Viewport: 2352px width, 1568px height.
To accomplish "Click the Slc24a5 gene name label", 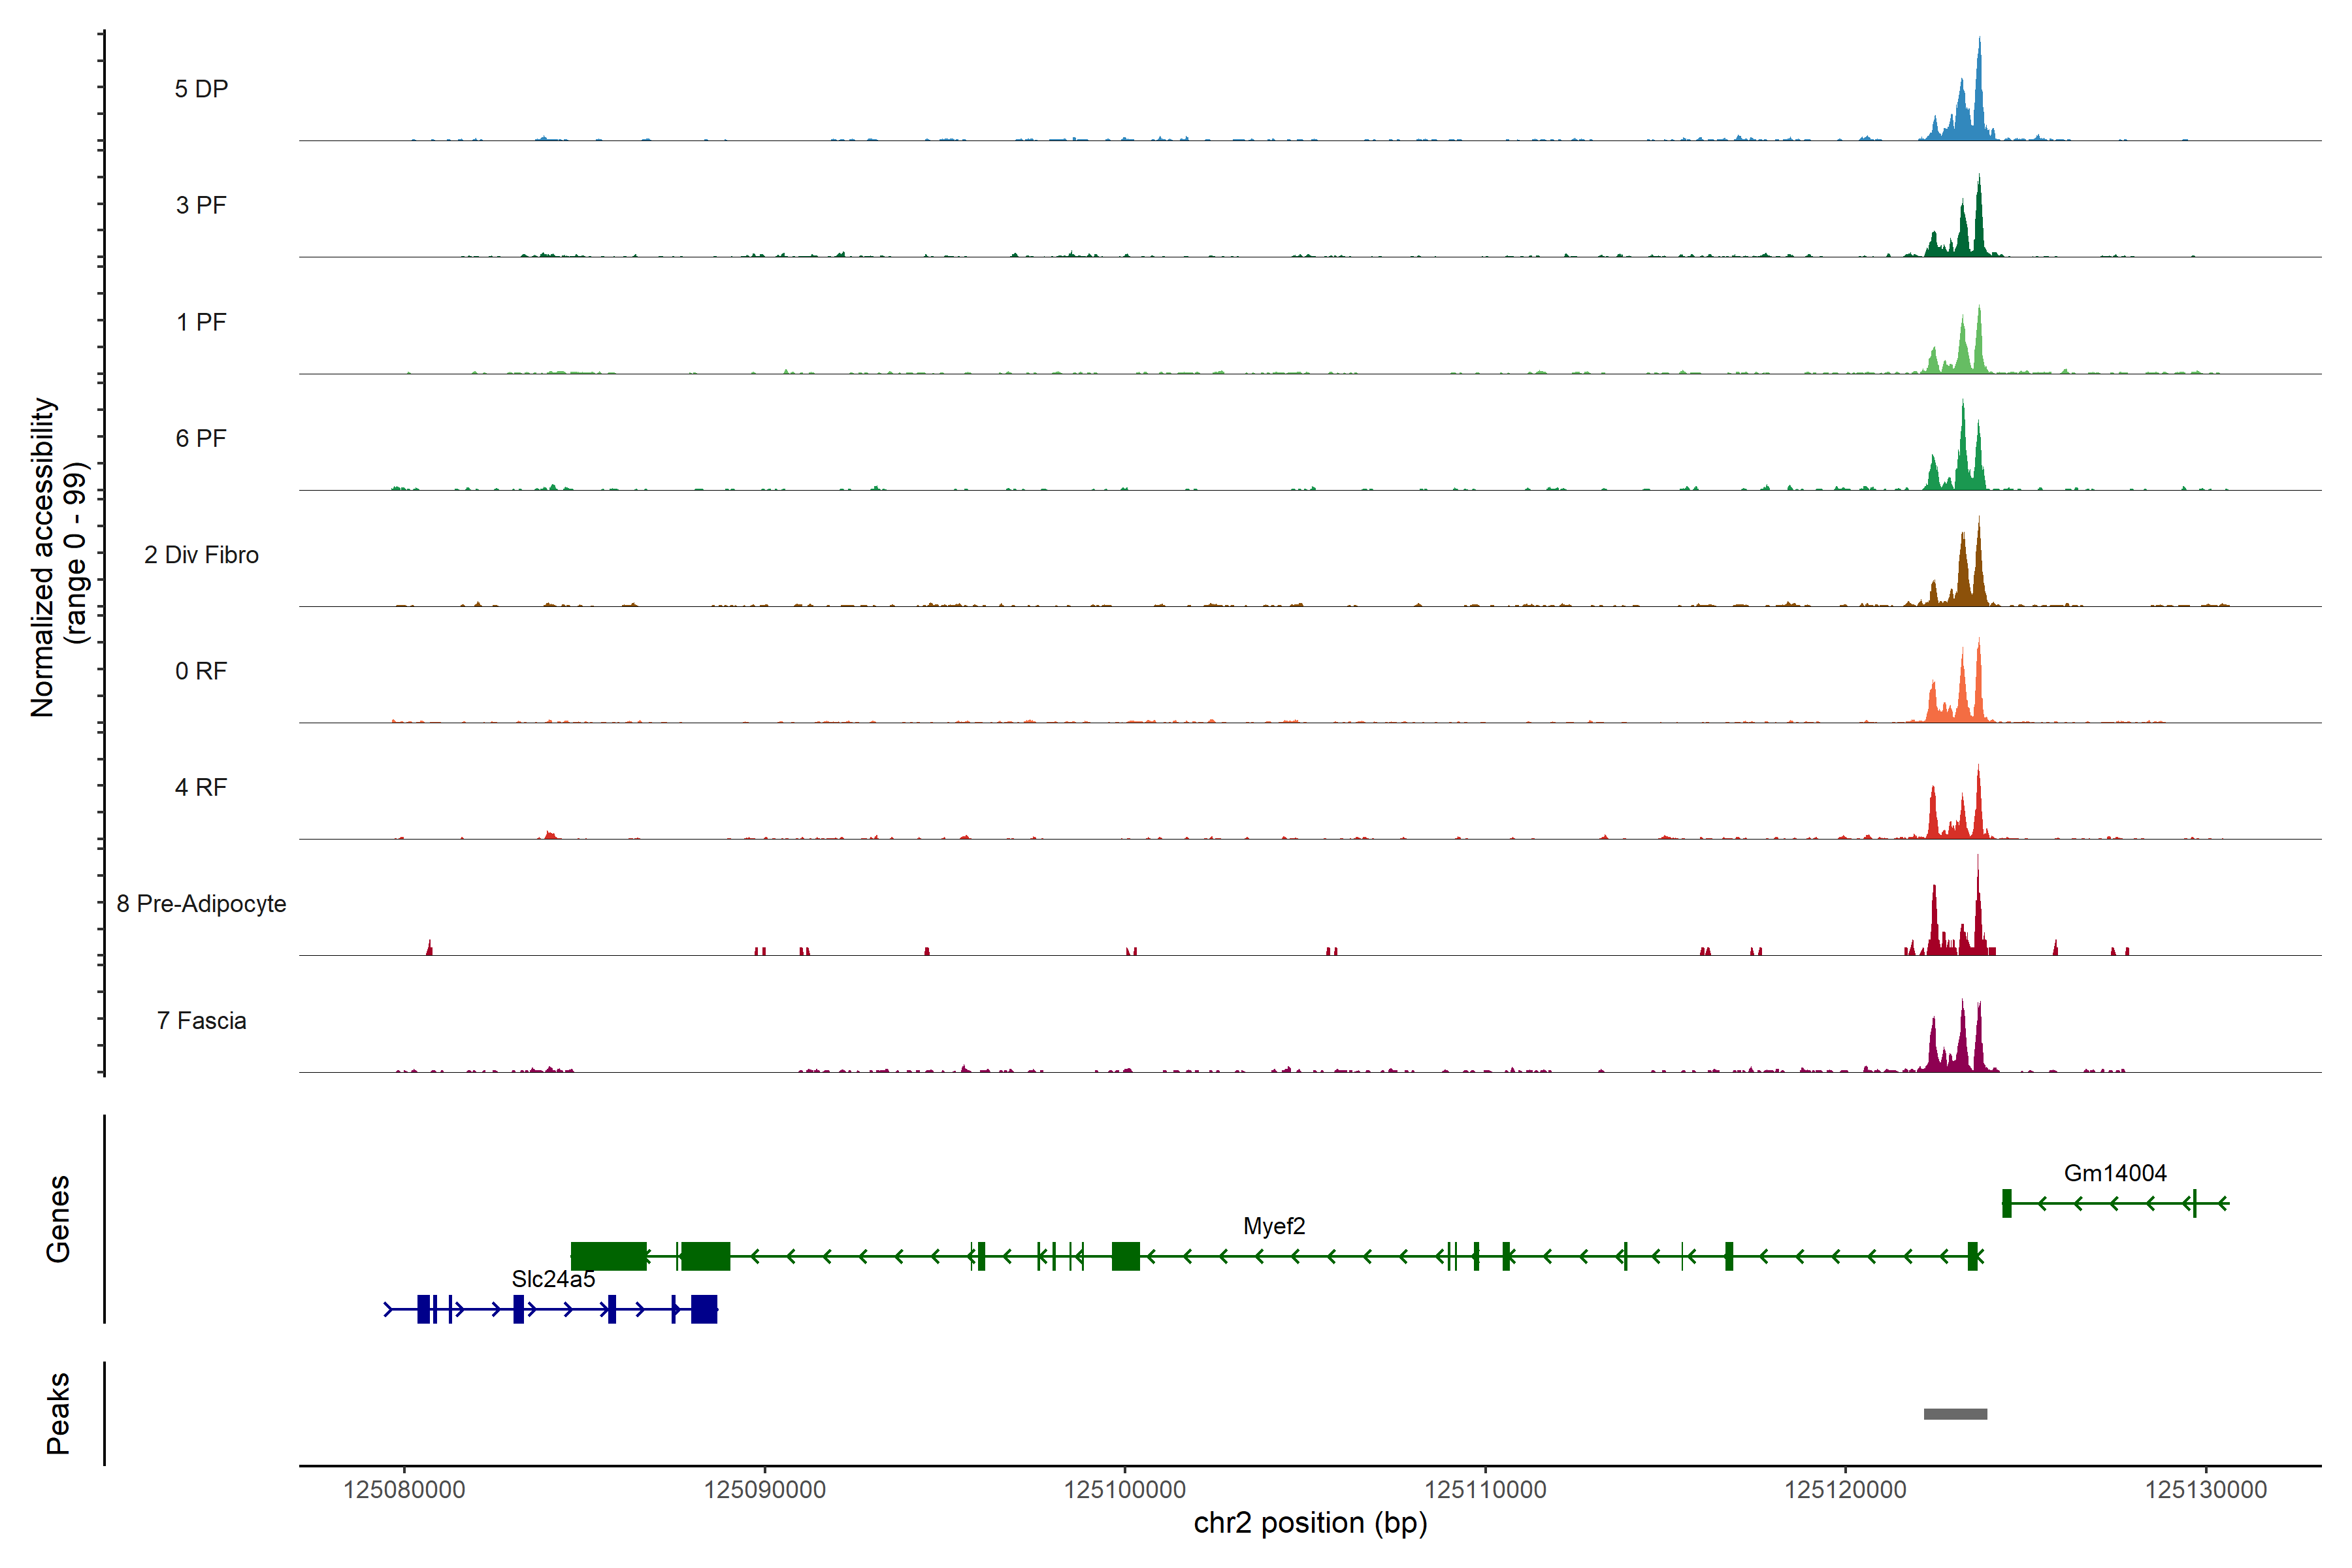I will [x=553, y=1279].
